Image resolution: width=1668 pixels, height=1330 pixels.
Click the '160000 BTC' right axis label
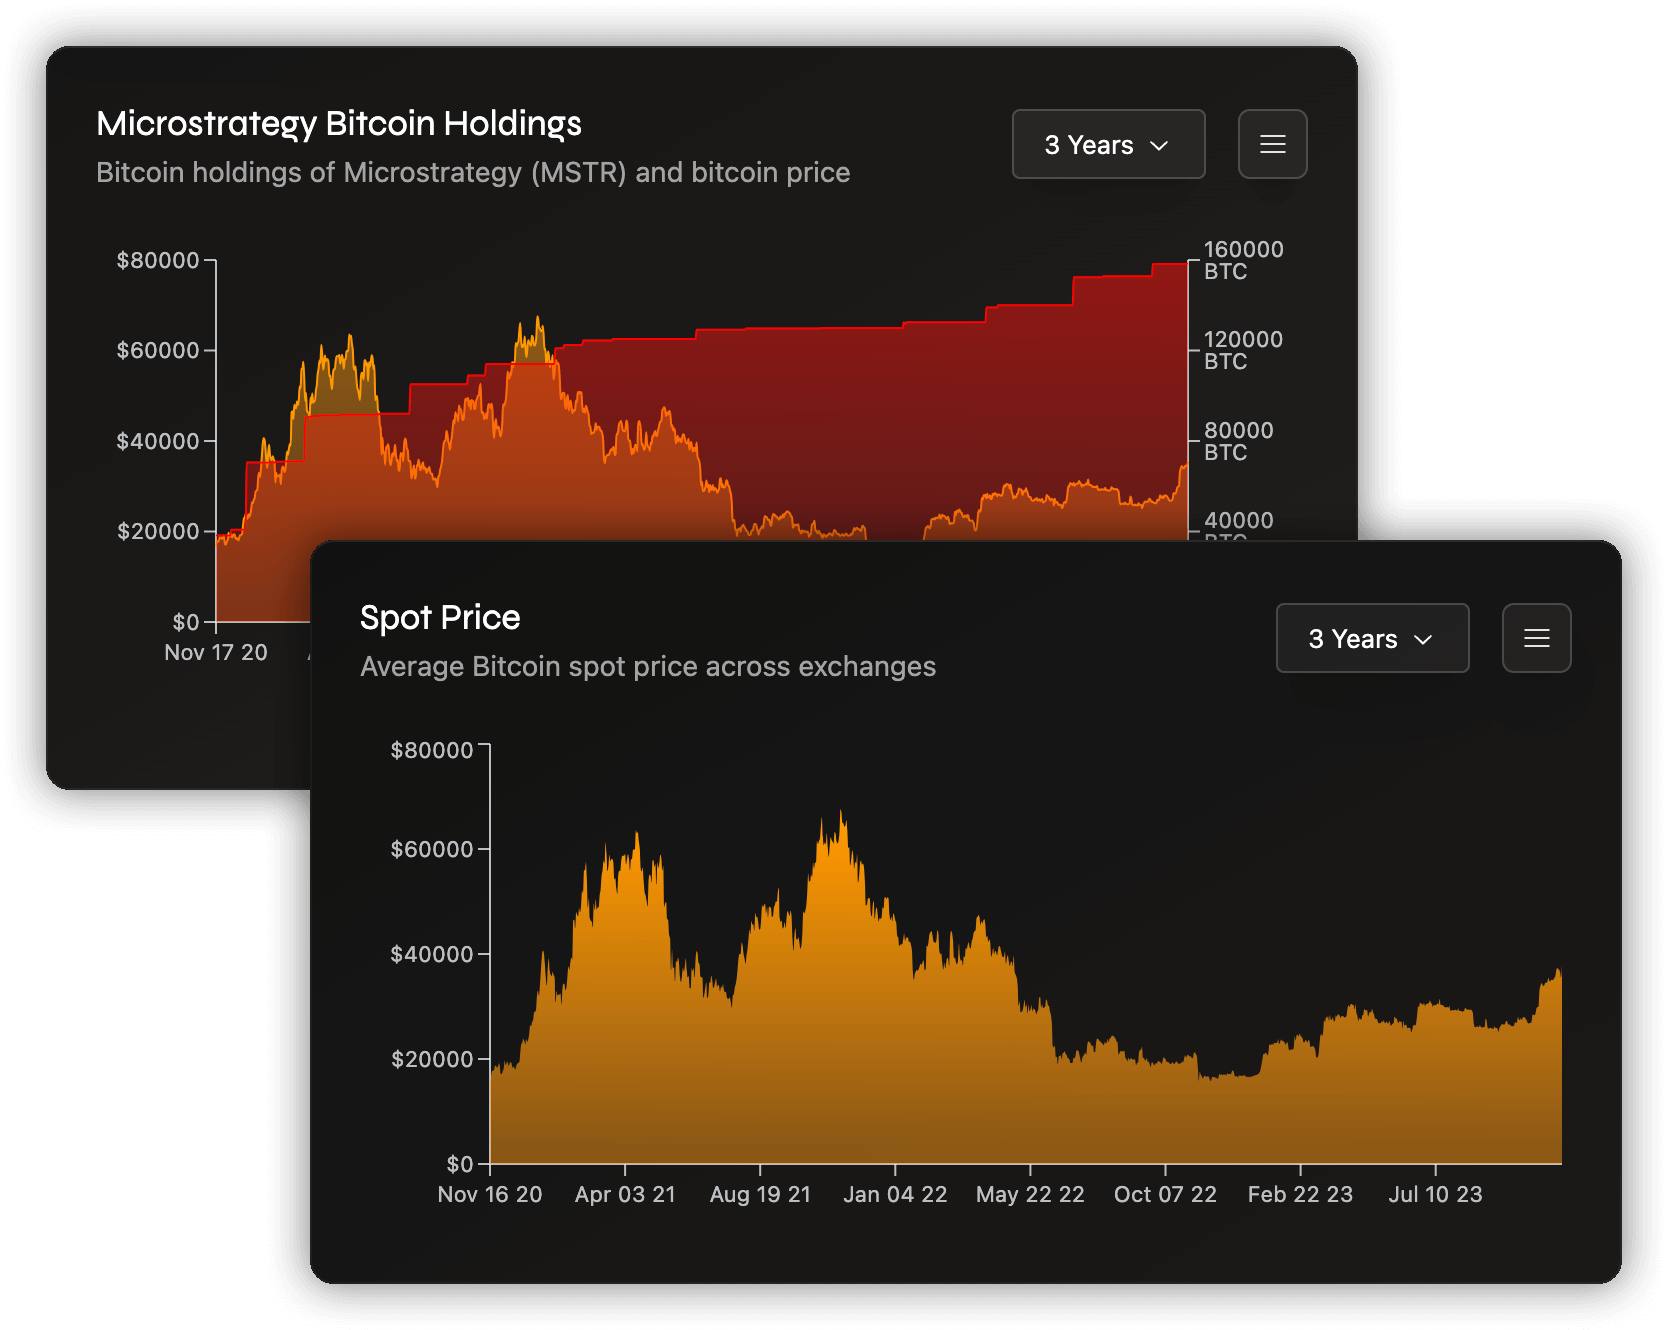click(1243, 260)
